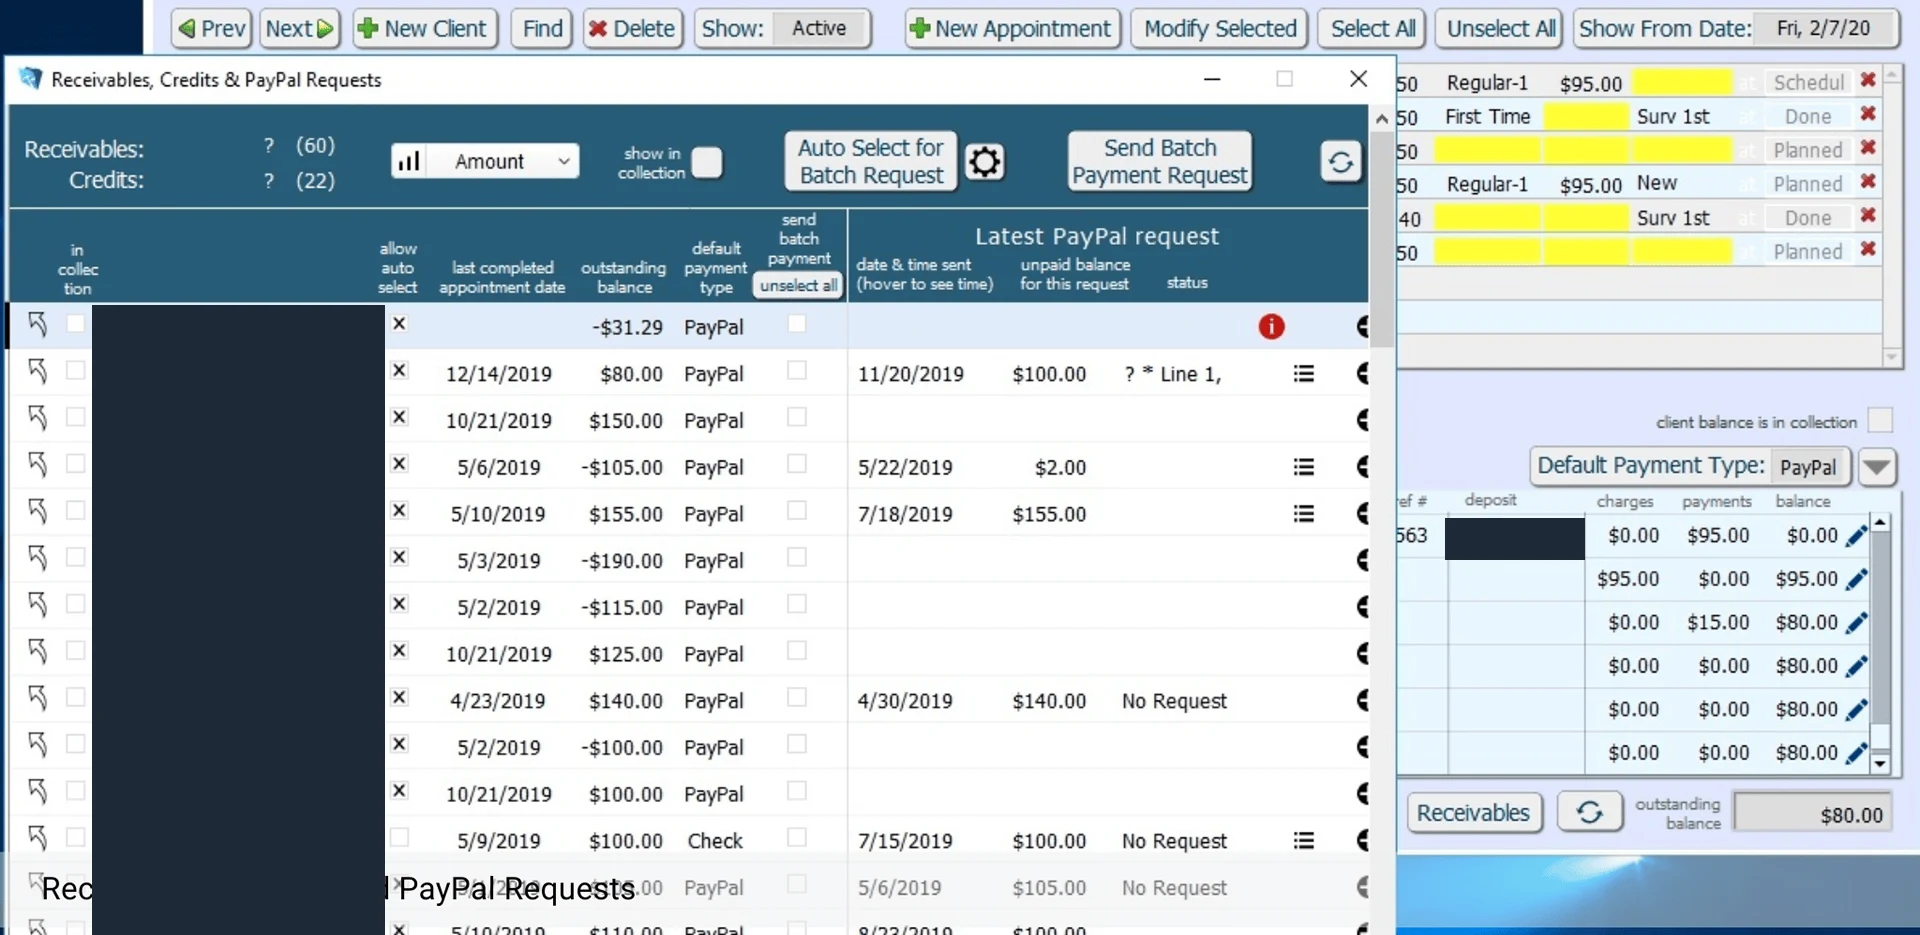Refresh outstanding balance next to Receivables
The width and height of the screenshot is (1920, 935).
pos(1589,812)
